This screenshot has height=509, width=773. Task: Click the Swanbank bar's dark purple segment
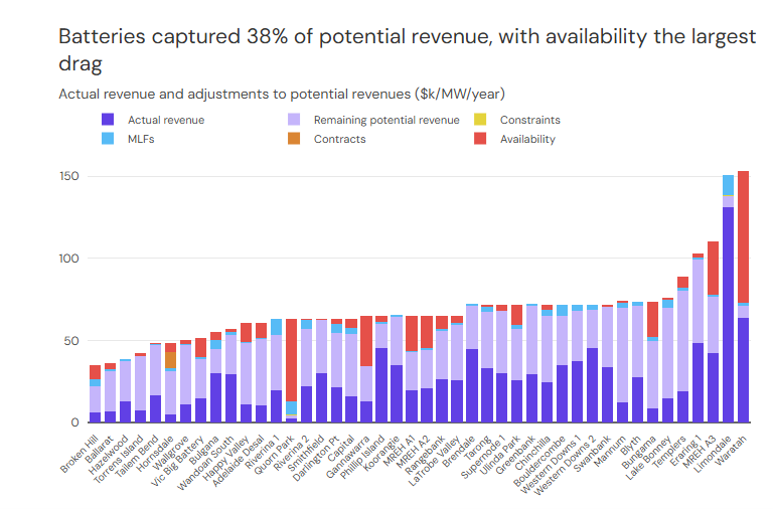(608, 395)
